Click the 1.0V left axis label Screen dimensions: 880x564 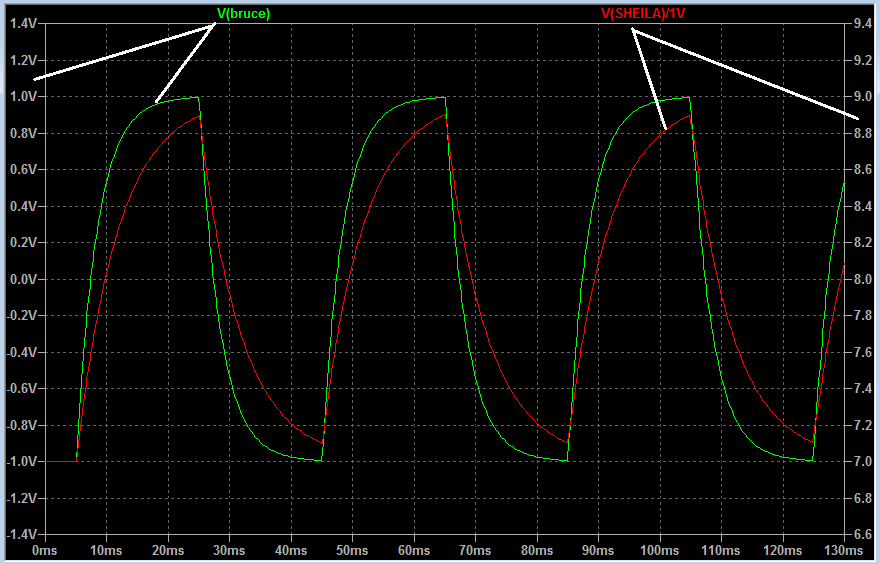point(24,97)
